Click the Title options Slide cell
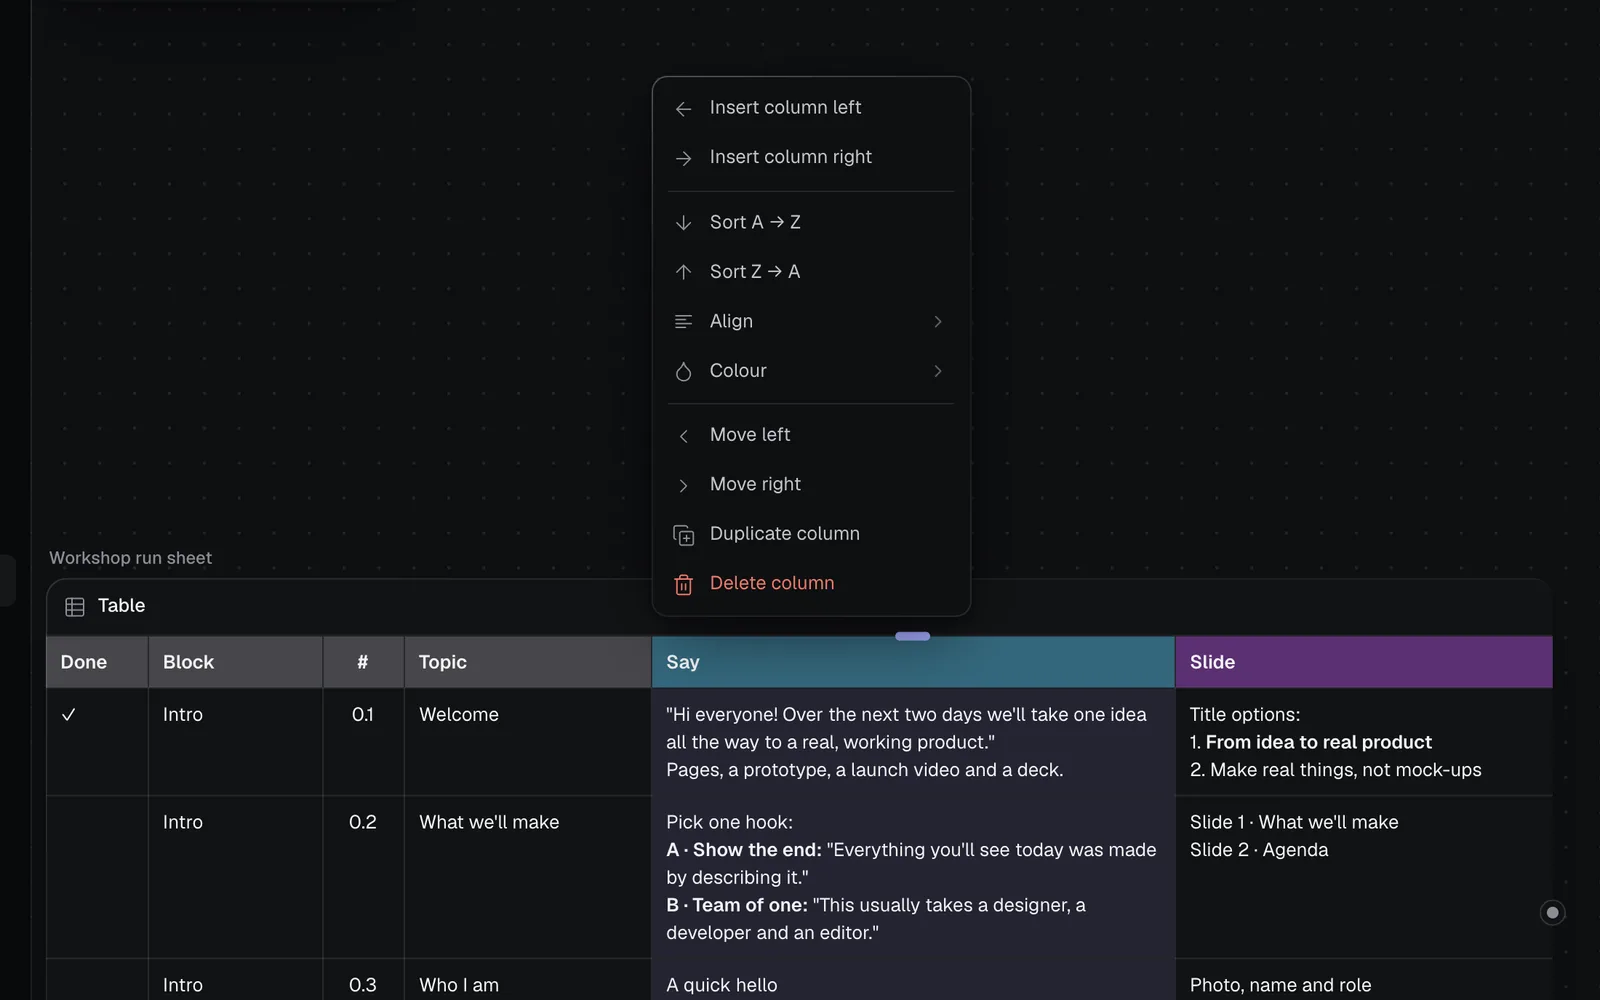The image size is (1600, 1000). click(1364, 742)
